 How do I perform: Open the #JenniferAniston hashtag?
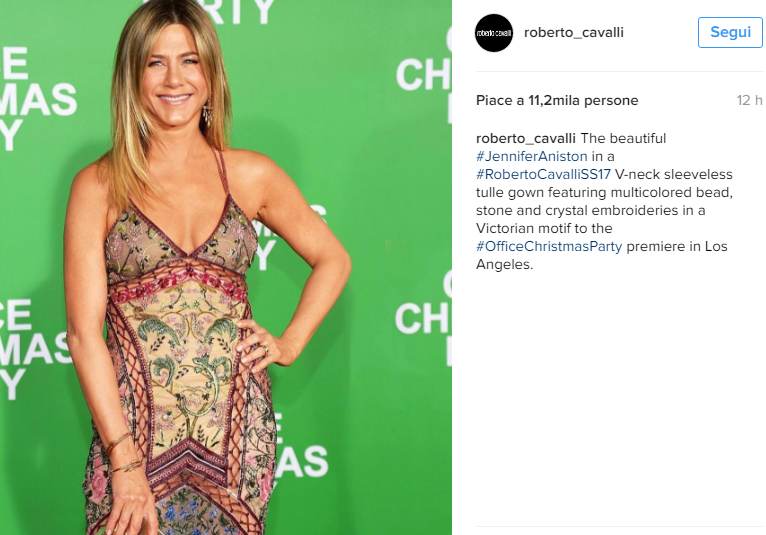click(x=532, y=156)
